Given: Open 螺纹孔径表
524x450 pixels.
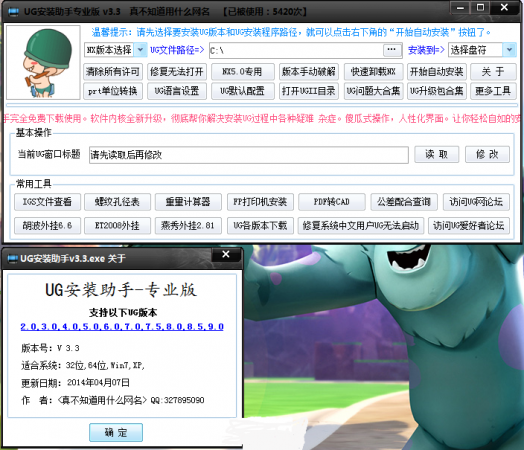Looking at the screenshot, I should coord(117,202).
